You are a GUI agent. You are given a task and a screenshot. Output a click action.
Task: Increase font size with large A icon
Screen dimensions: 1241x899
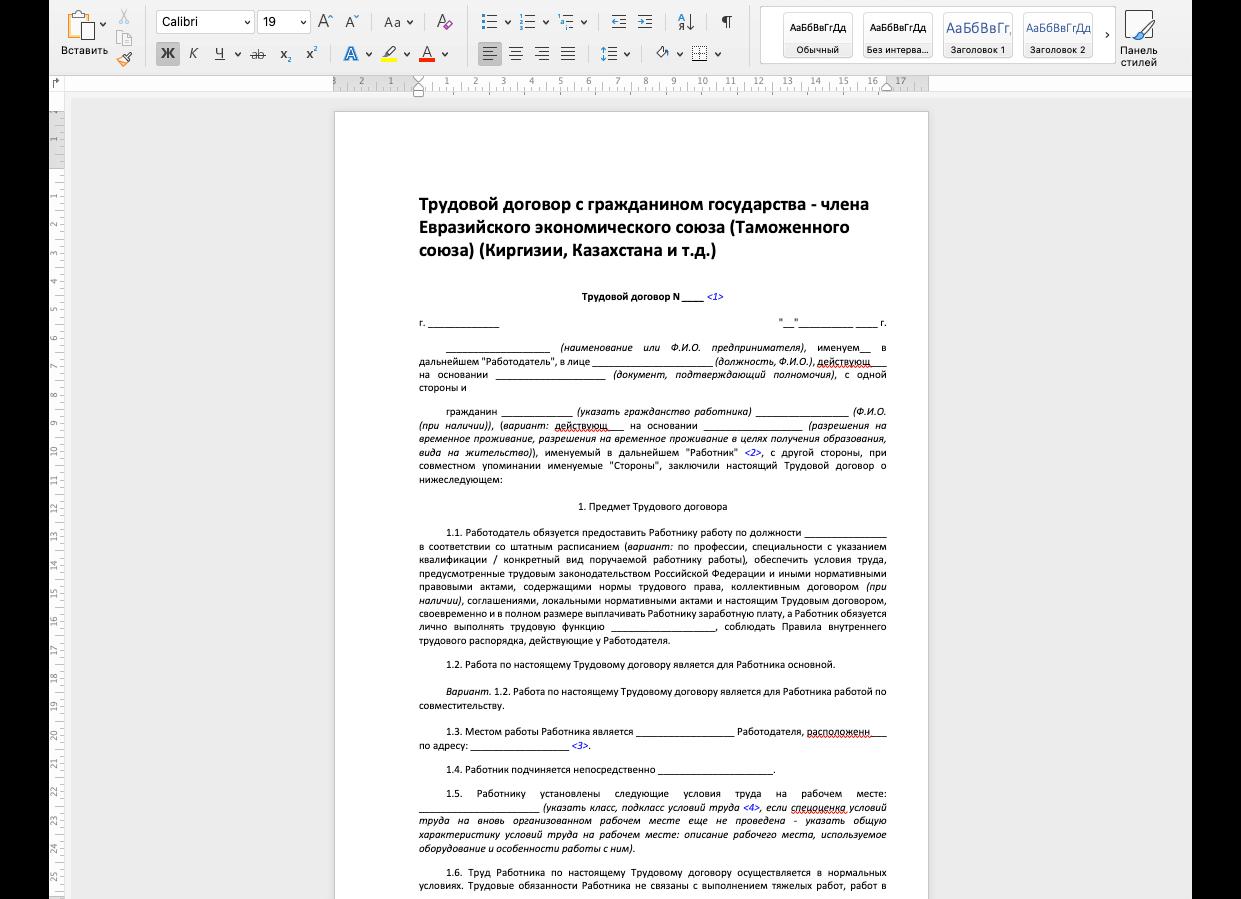(x=325, y=22)
